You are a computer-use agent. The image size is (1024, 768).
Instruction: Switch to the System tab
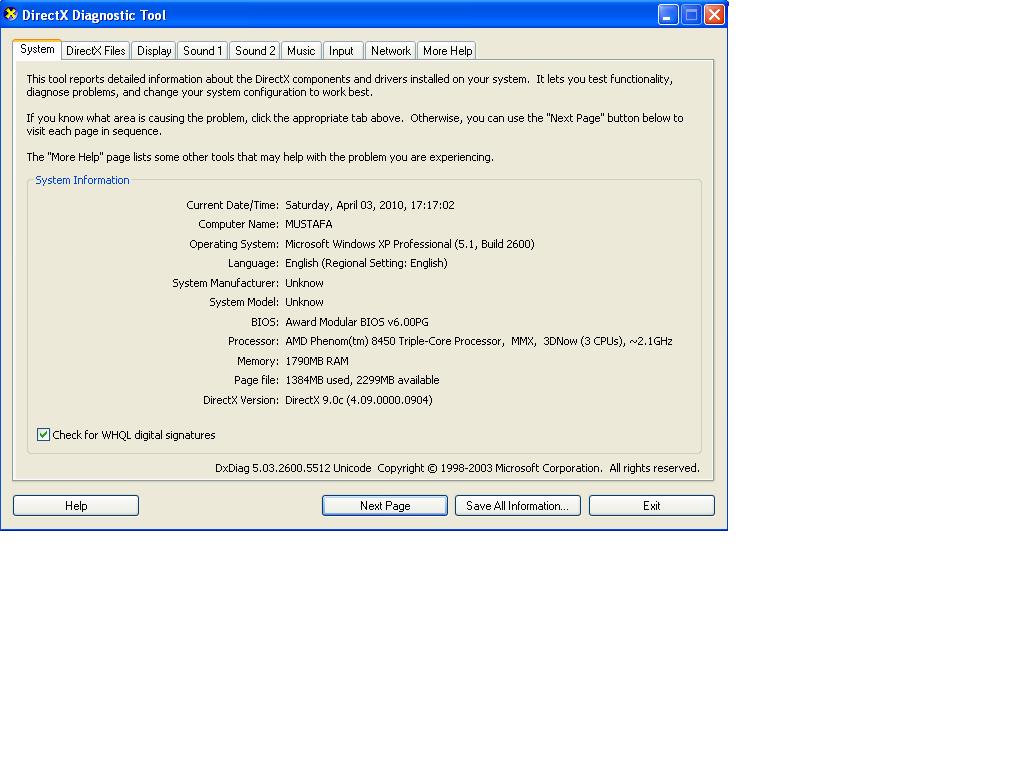coord(37,49)
